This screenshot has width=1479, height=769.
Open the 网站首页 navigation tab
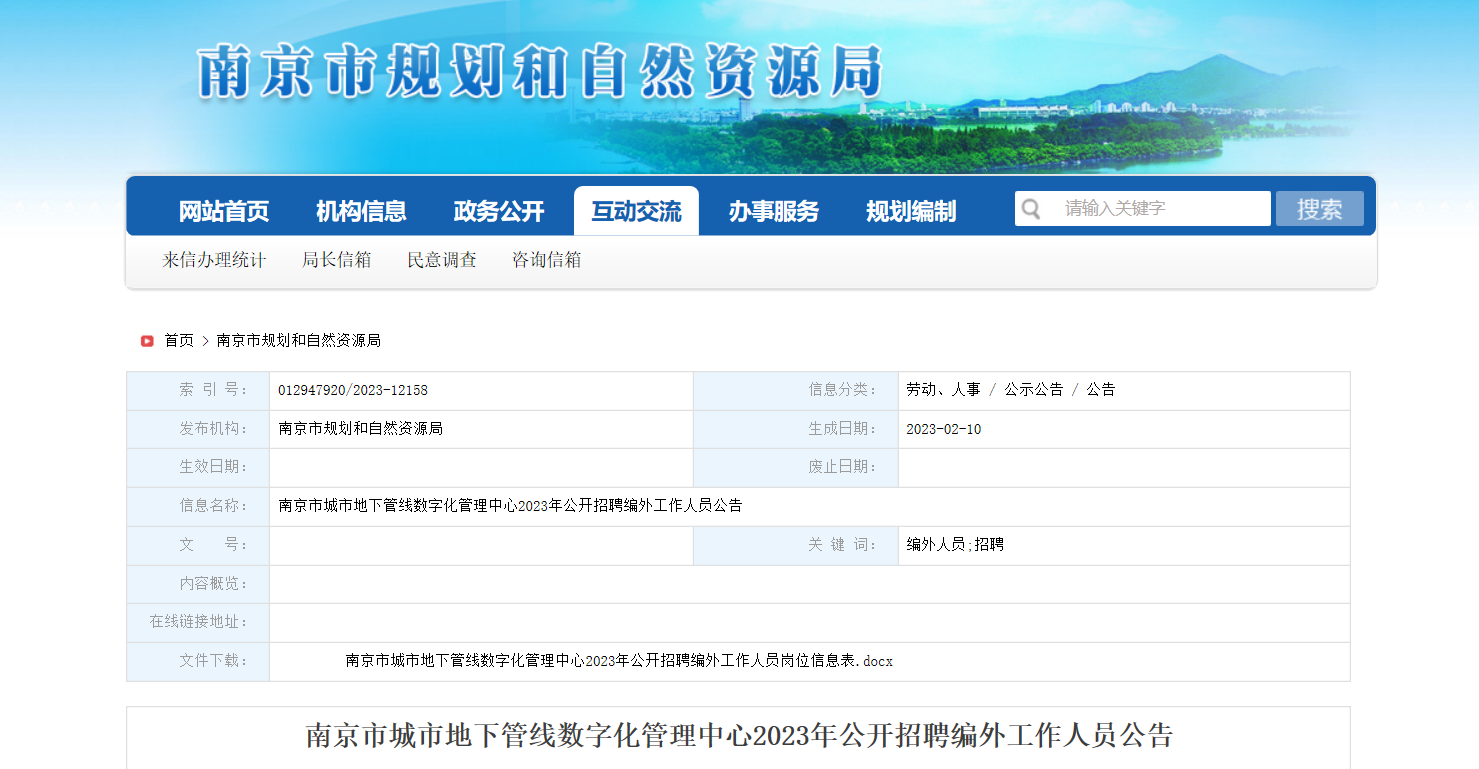(x=224, y=211)
